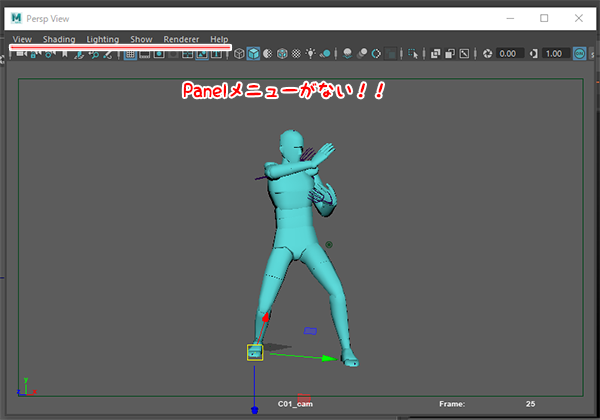Open the Shading menu
The height and width of the screenshot is (420, 600).
coord(59,39)
